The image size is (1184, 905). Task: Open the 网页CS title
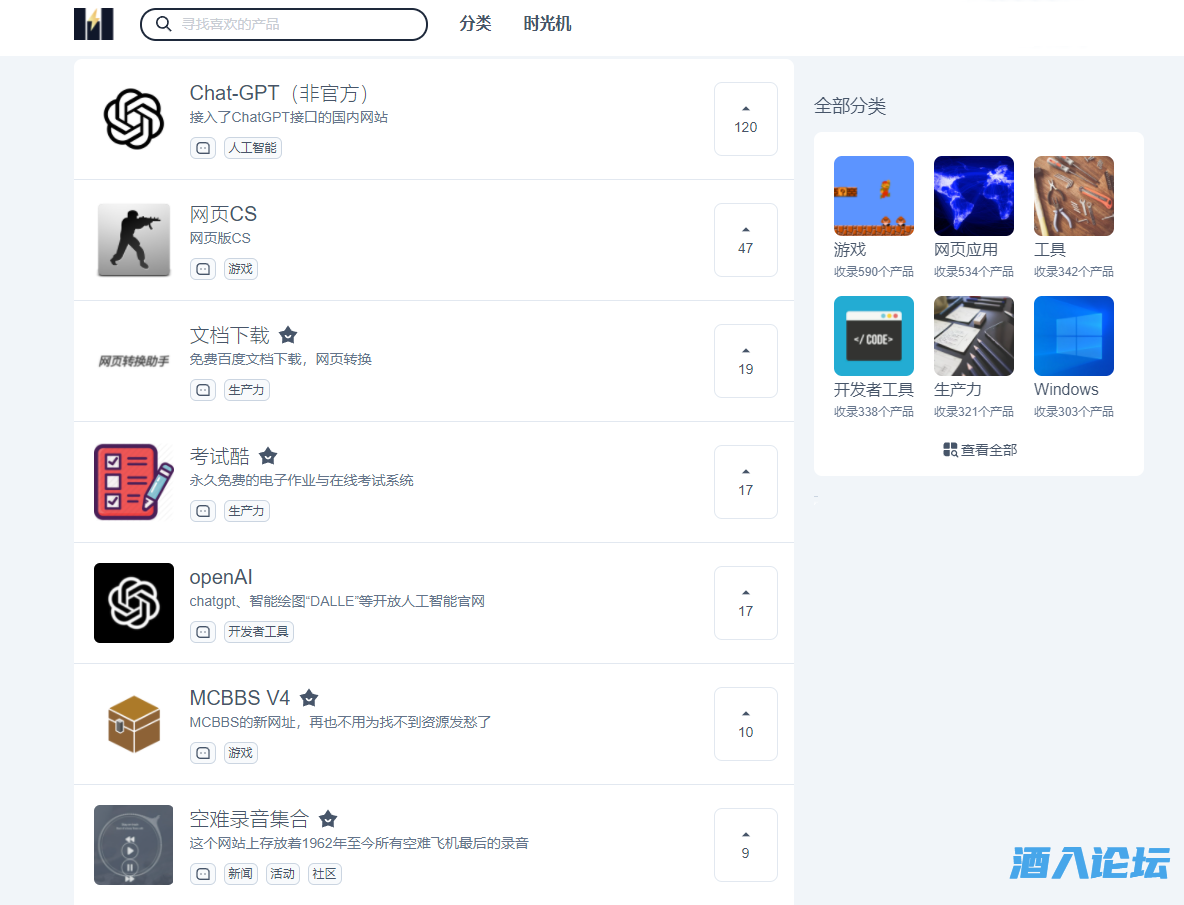click(x=224, y=214)
